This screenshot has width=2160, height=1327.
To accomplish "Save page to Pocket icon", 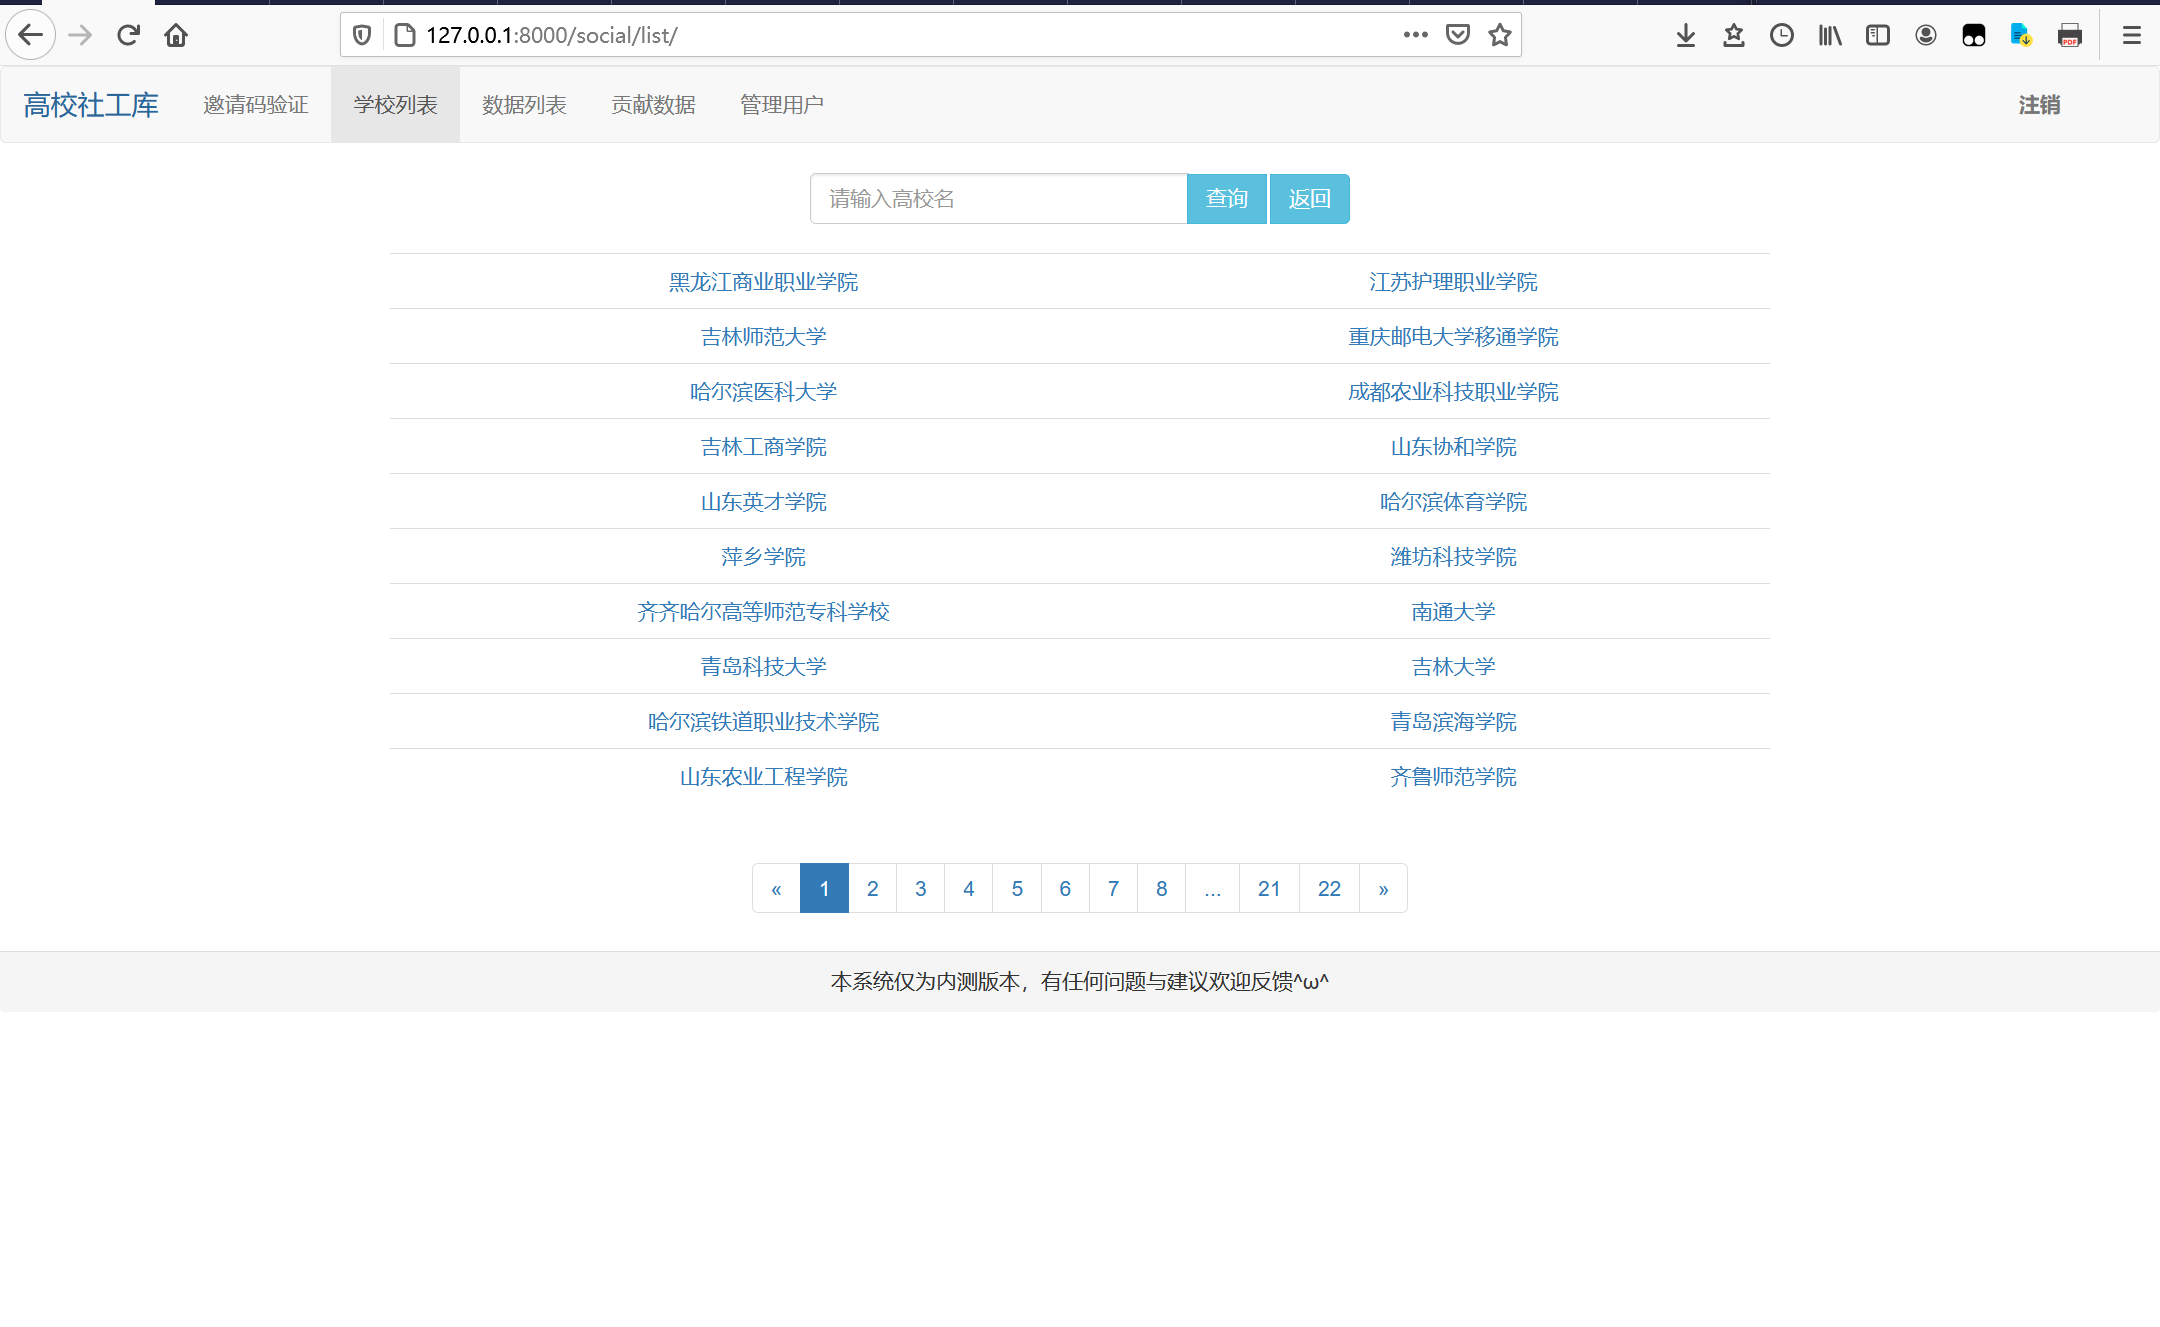I will point(1458,35).
